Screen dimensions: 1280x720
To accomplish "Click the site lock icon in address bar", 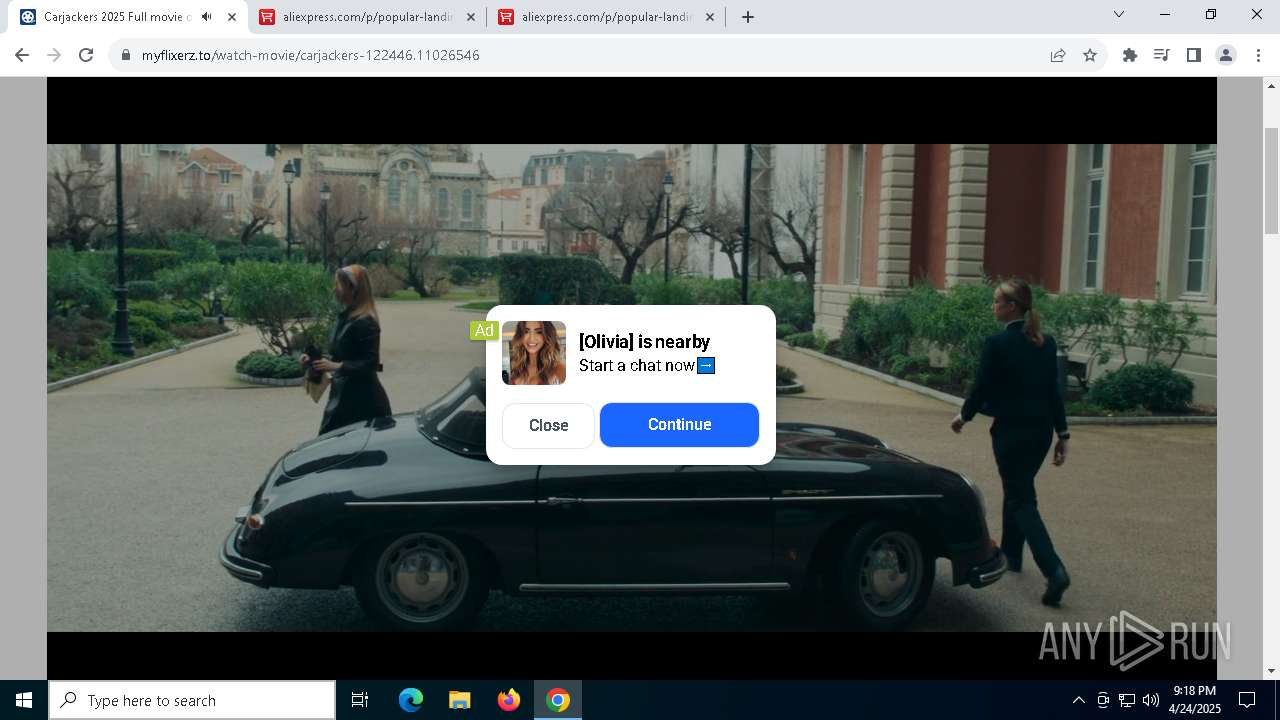I will (125, 55).
